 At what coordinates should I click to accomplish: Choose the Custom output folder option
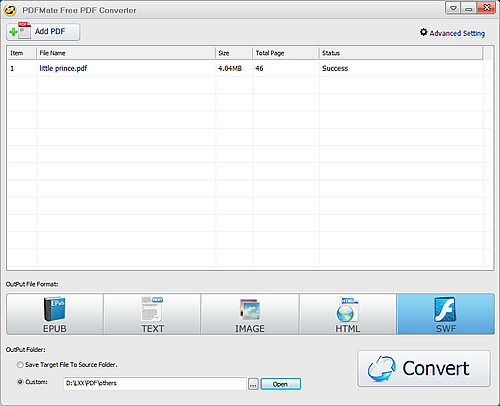click(20, 382)
